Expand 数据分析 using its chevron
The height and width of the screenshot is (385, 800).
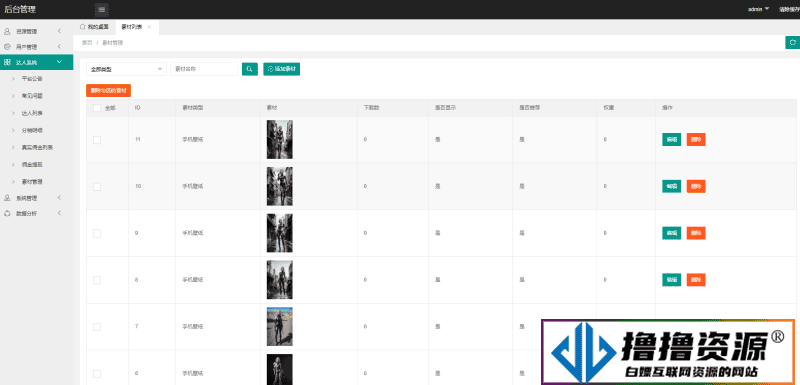click(x=59, y=213)
